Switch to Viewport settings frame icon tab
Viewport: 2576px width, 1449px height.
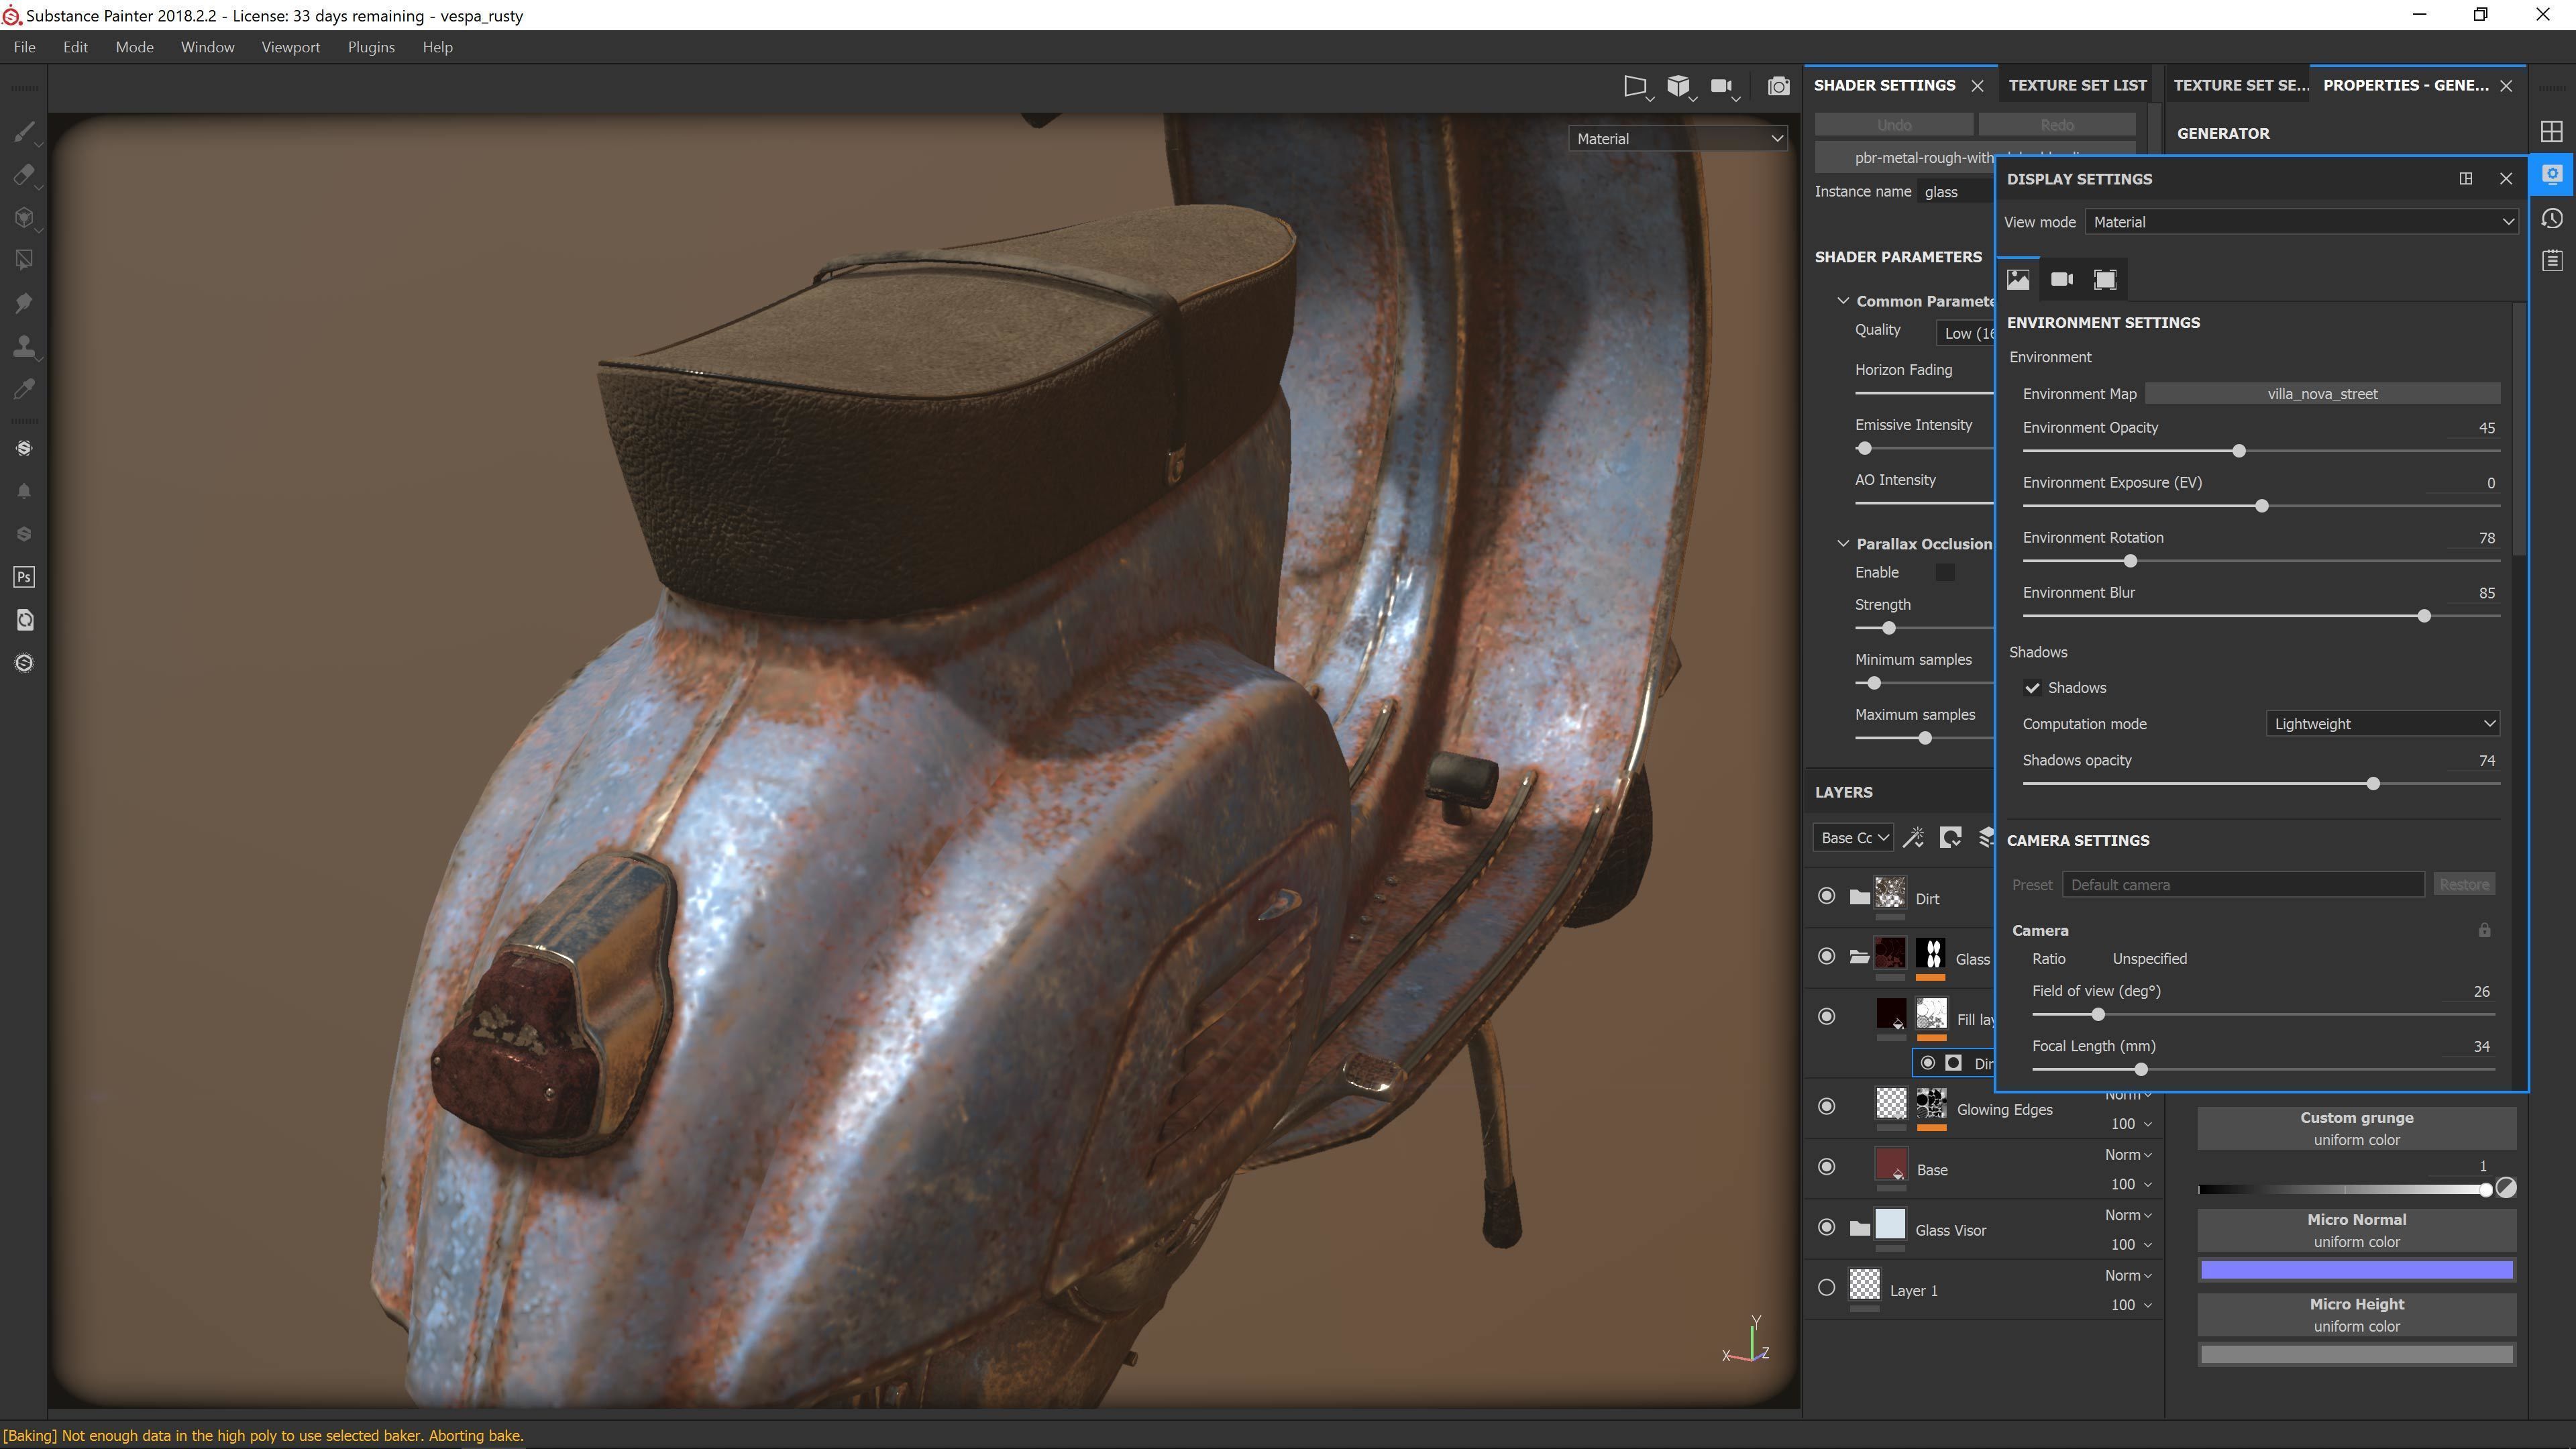[2105, 279]
